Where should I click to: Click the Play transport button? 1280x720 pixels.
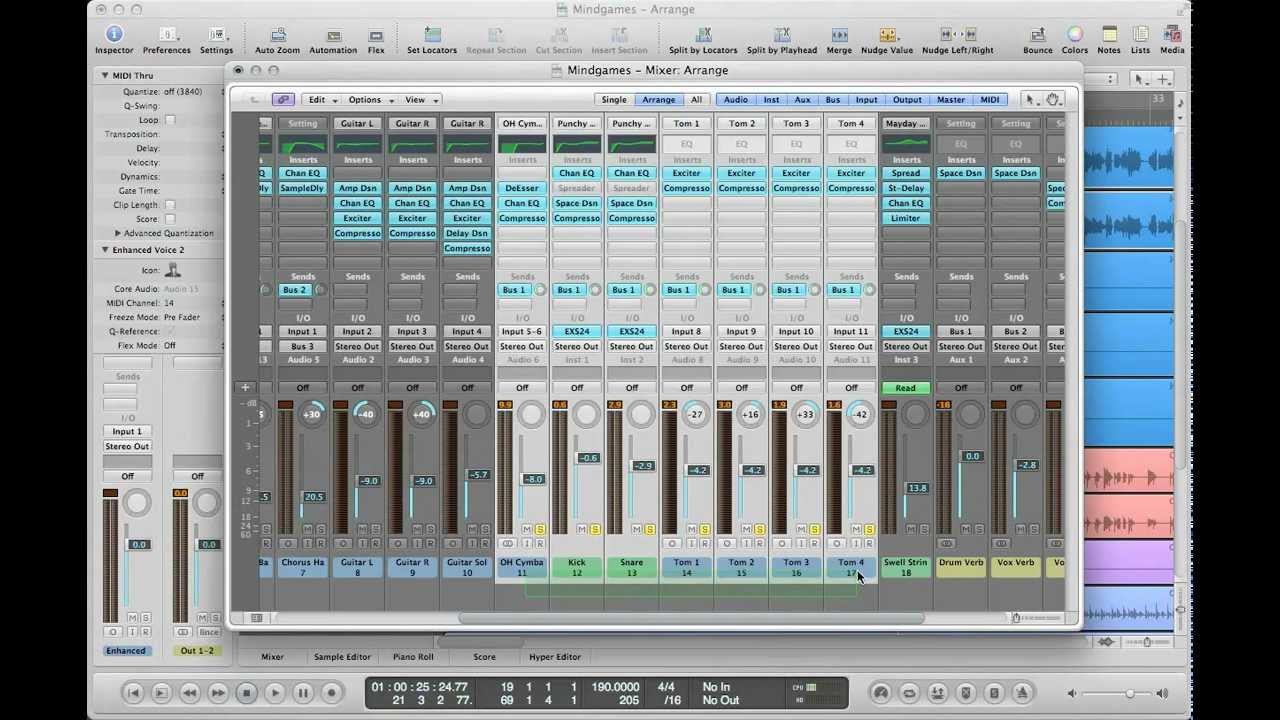(x=275, y=692)
